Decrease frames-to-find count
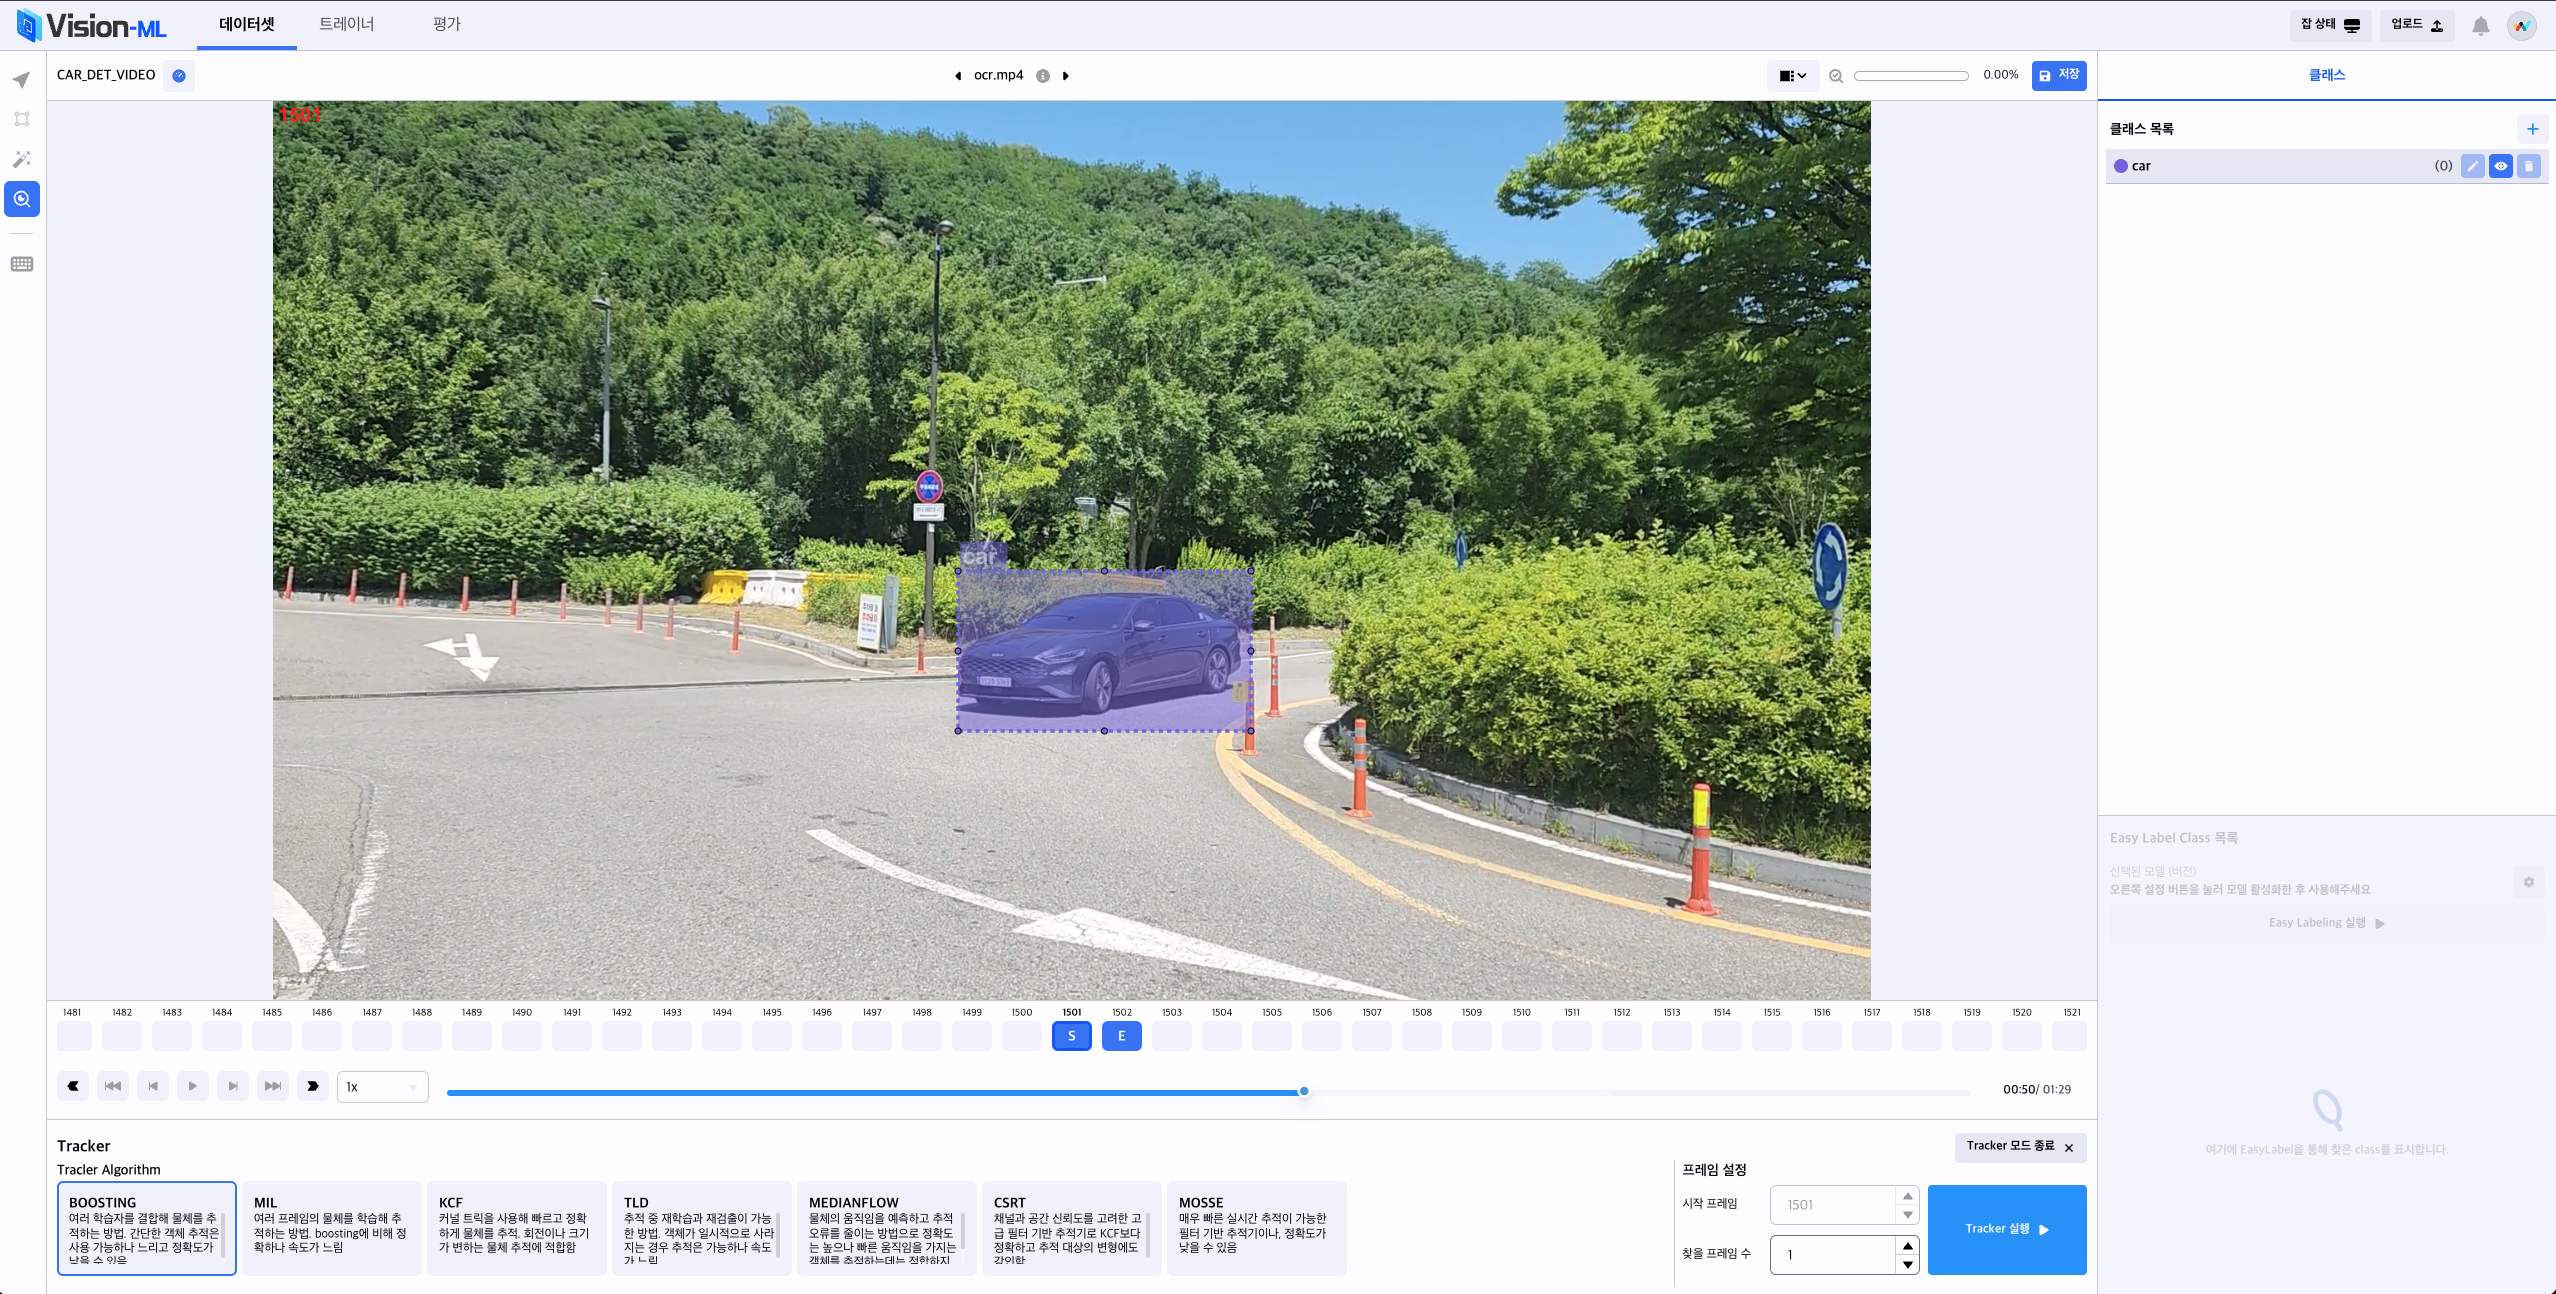 tap(1908, 1265)
